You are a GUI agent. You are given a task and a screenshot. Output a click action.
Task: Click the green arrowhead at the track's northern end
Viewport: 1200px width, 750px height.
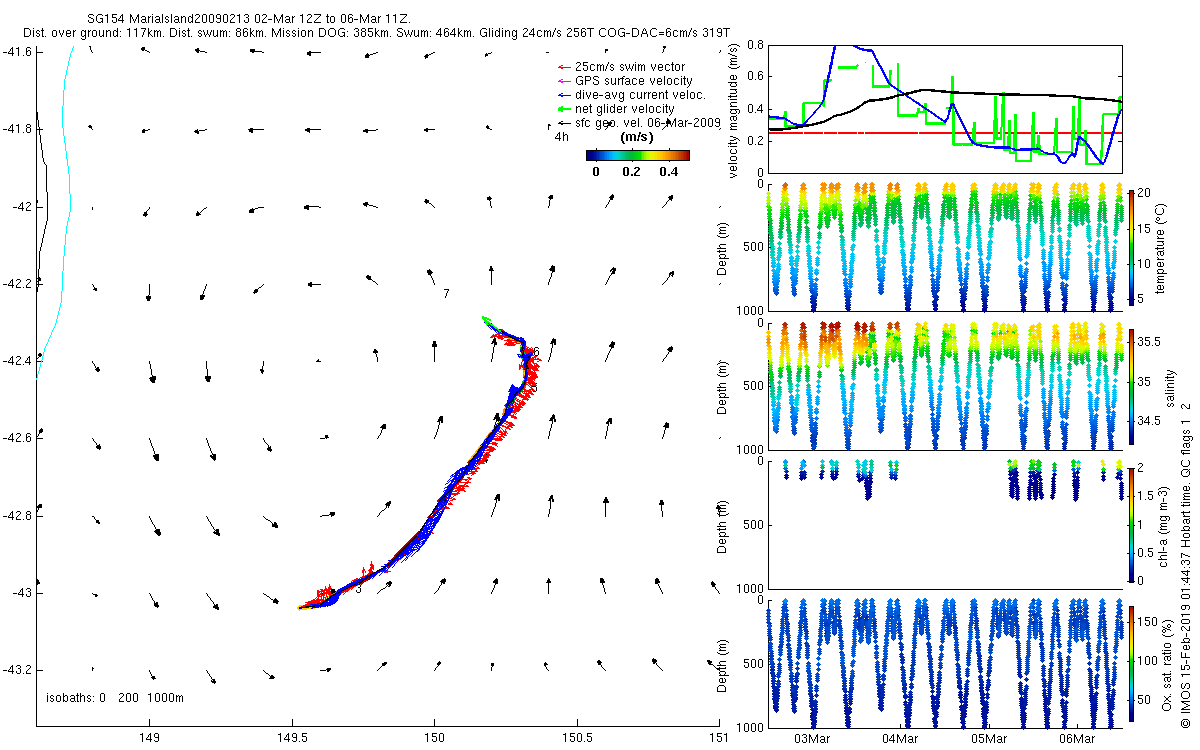click(x=487, y=319)
